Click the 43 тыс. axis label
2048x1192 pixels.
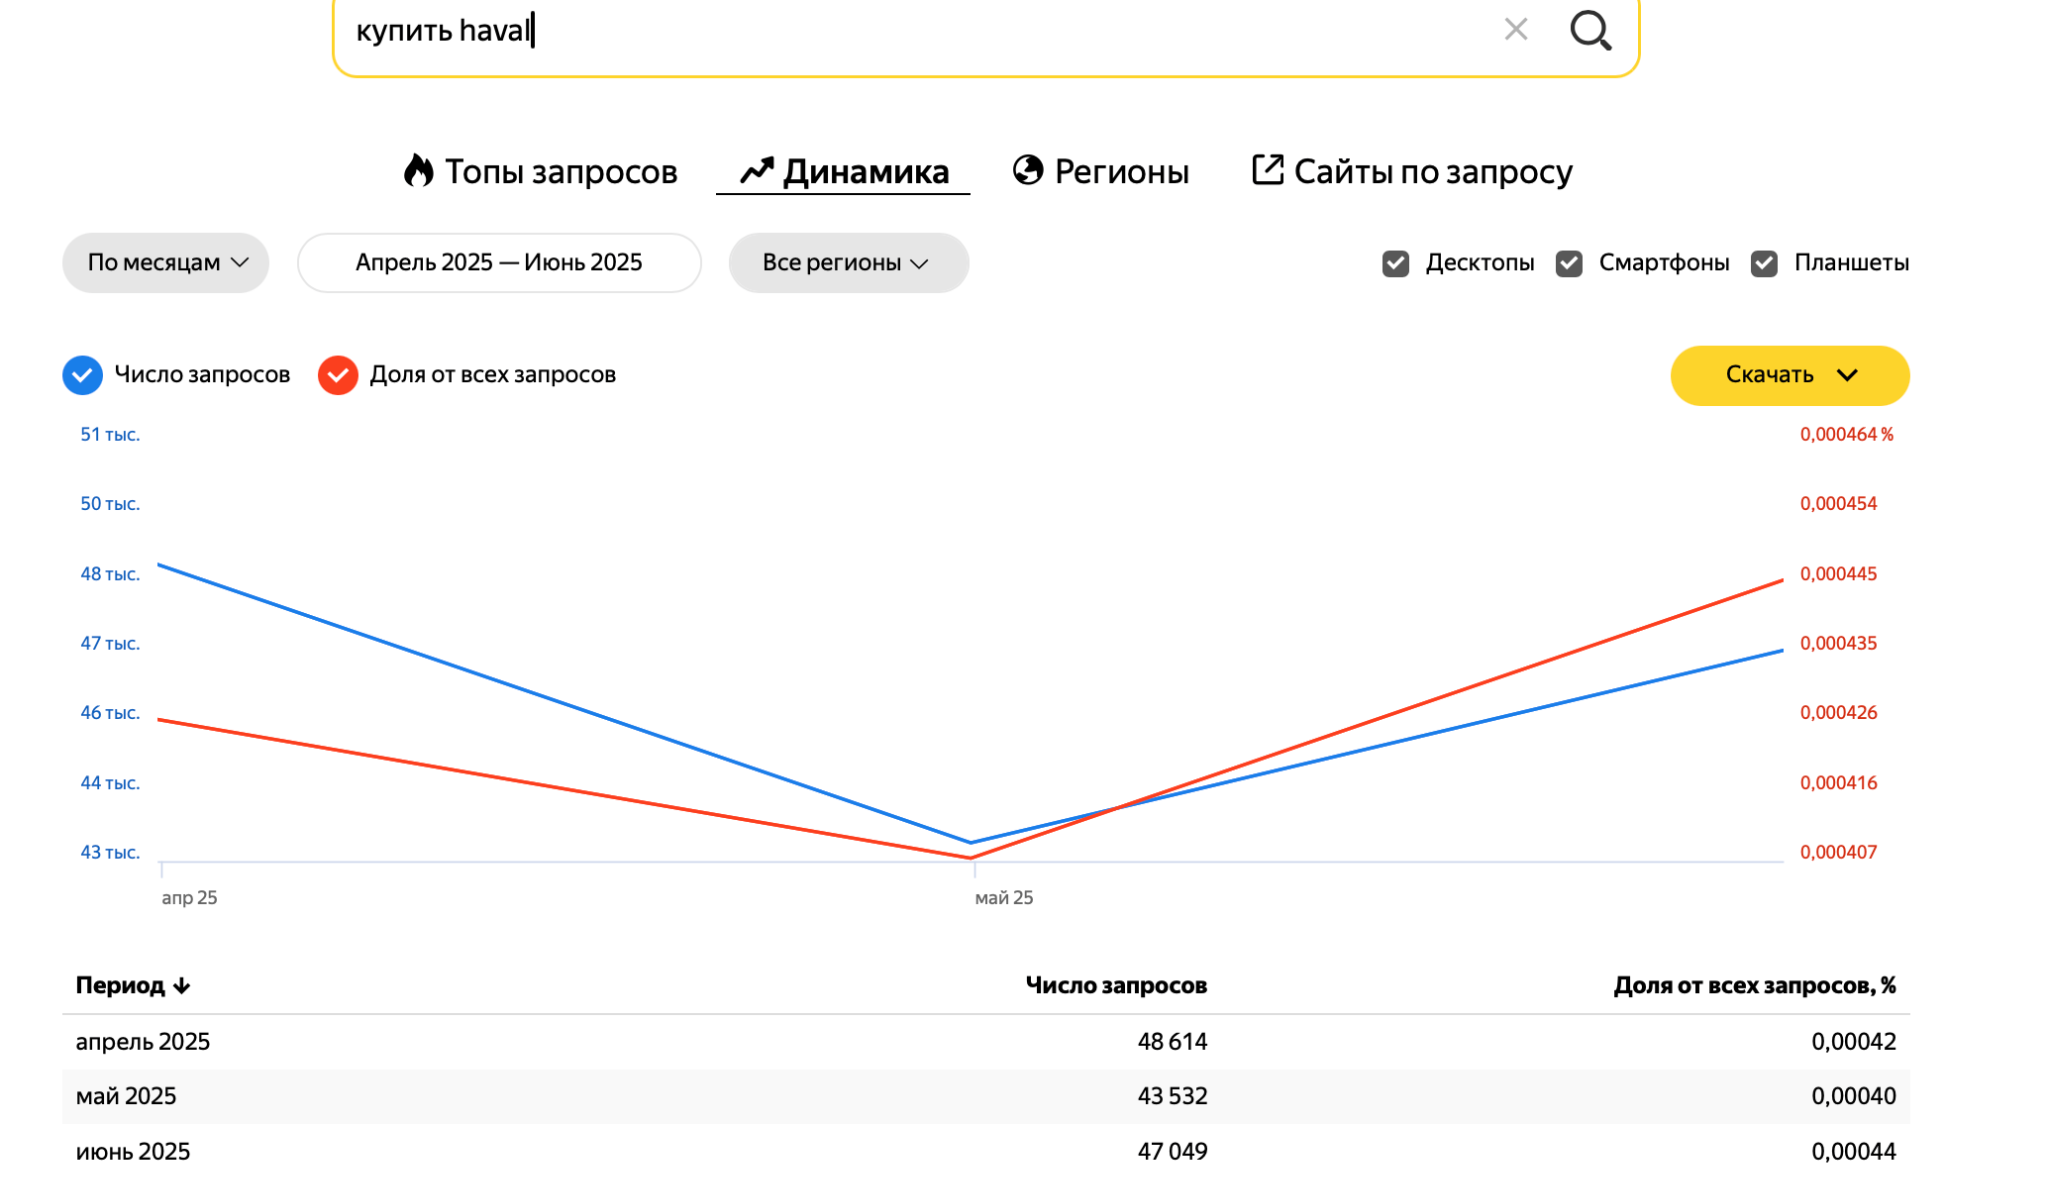110,853
